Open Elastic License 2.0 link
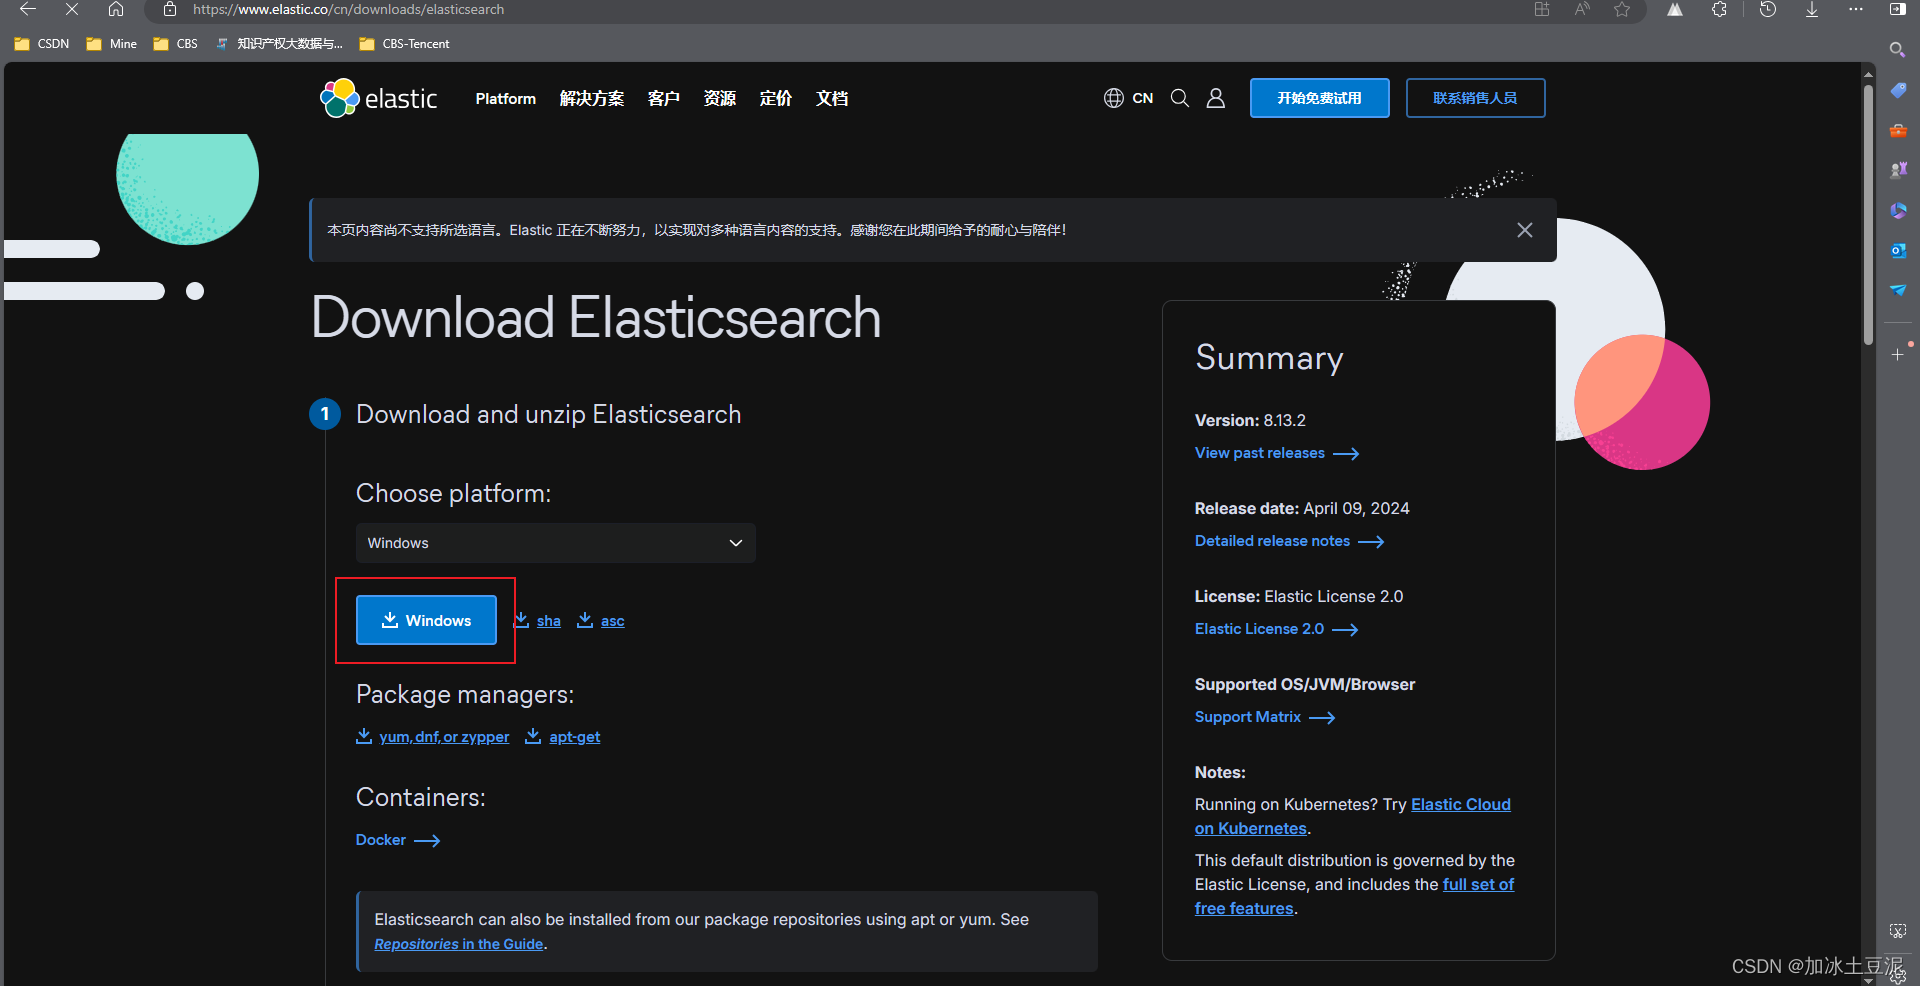The image size is (1920, 986). point(1277,629)
